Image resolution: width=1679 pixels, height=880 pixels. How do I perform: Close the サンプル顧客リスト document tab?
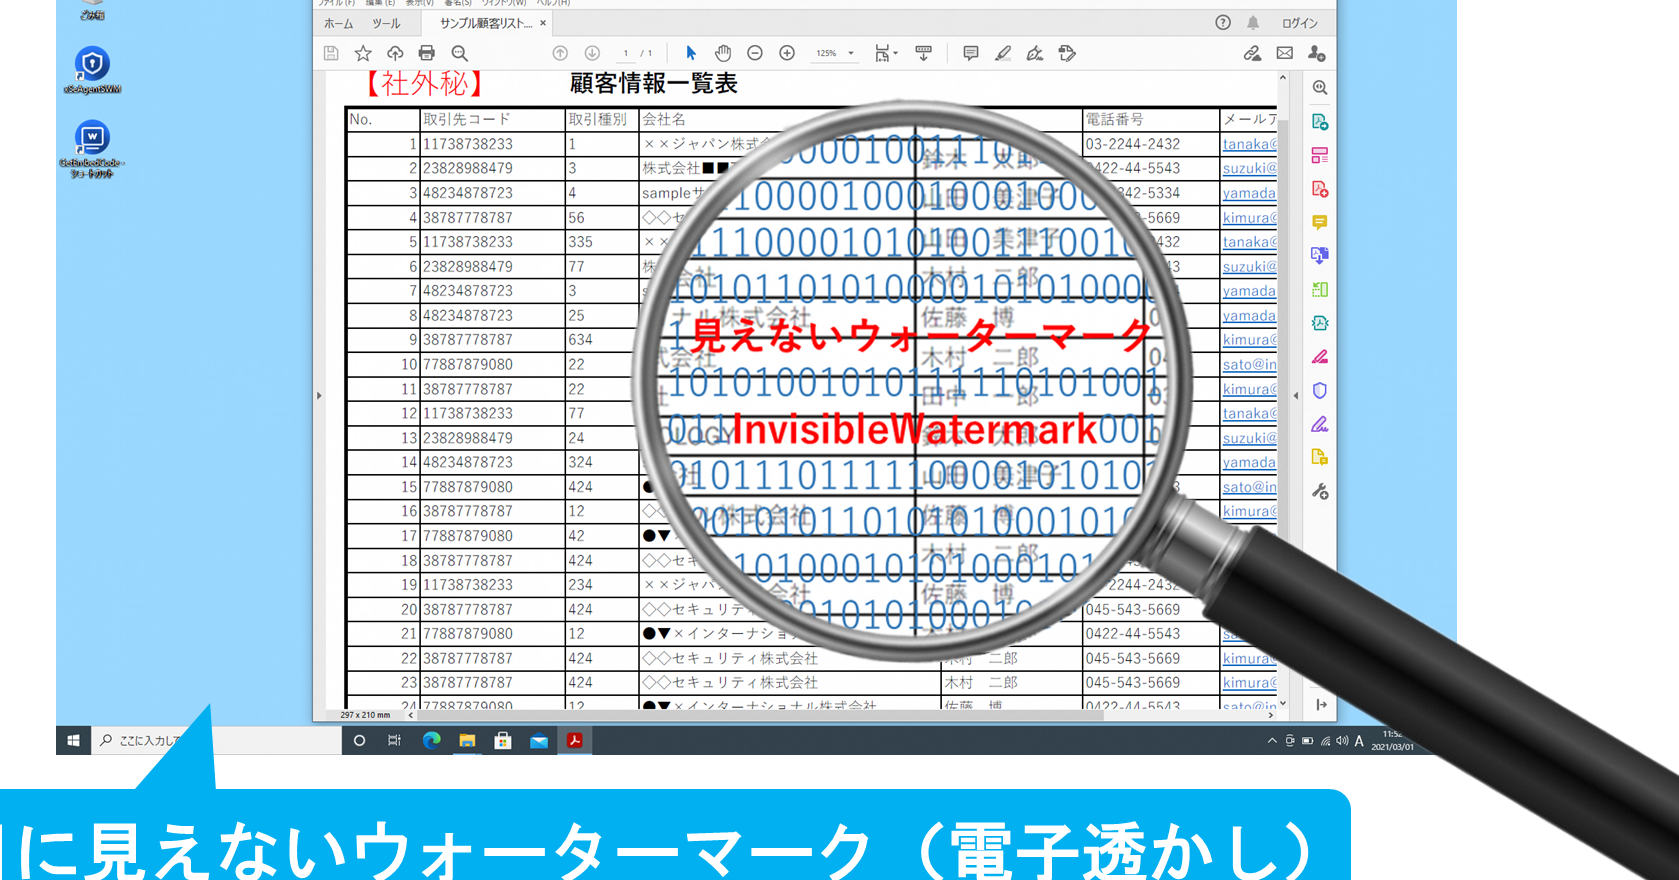point(543,23)
